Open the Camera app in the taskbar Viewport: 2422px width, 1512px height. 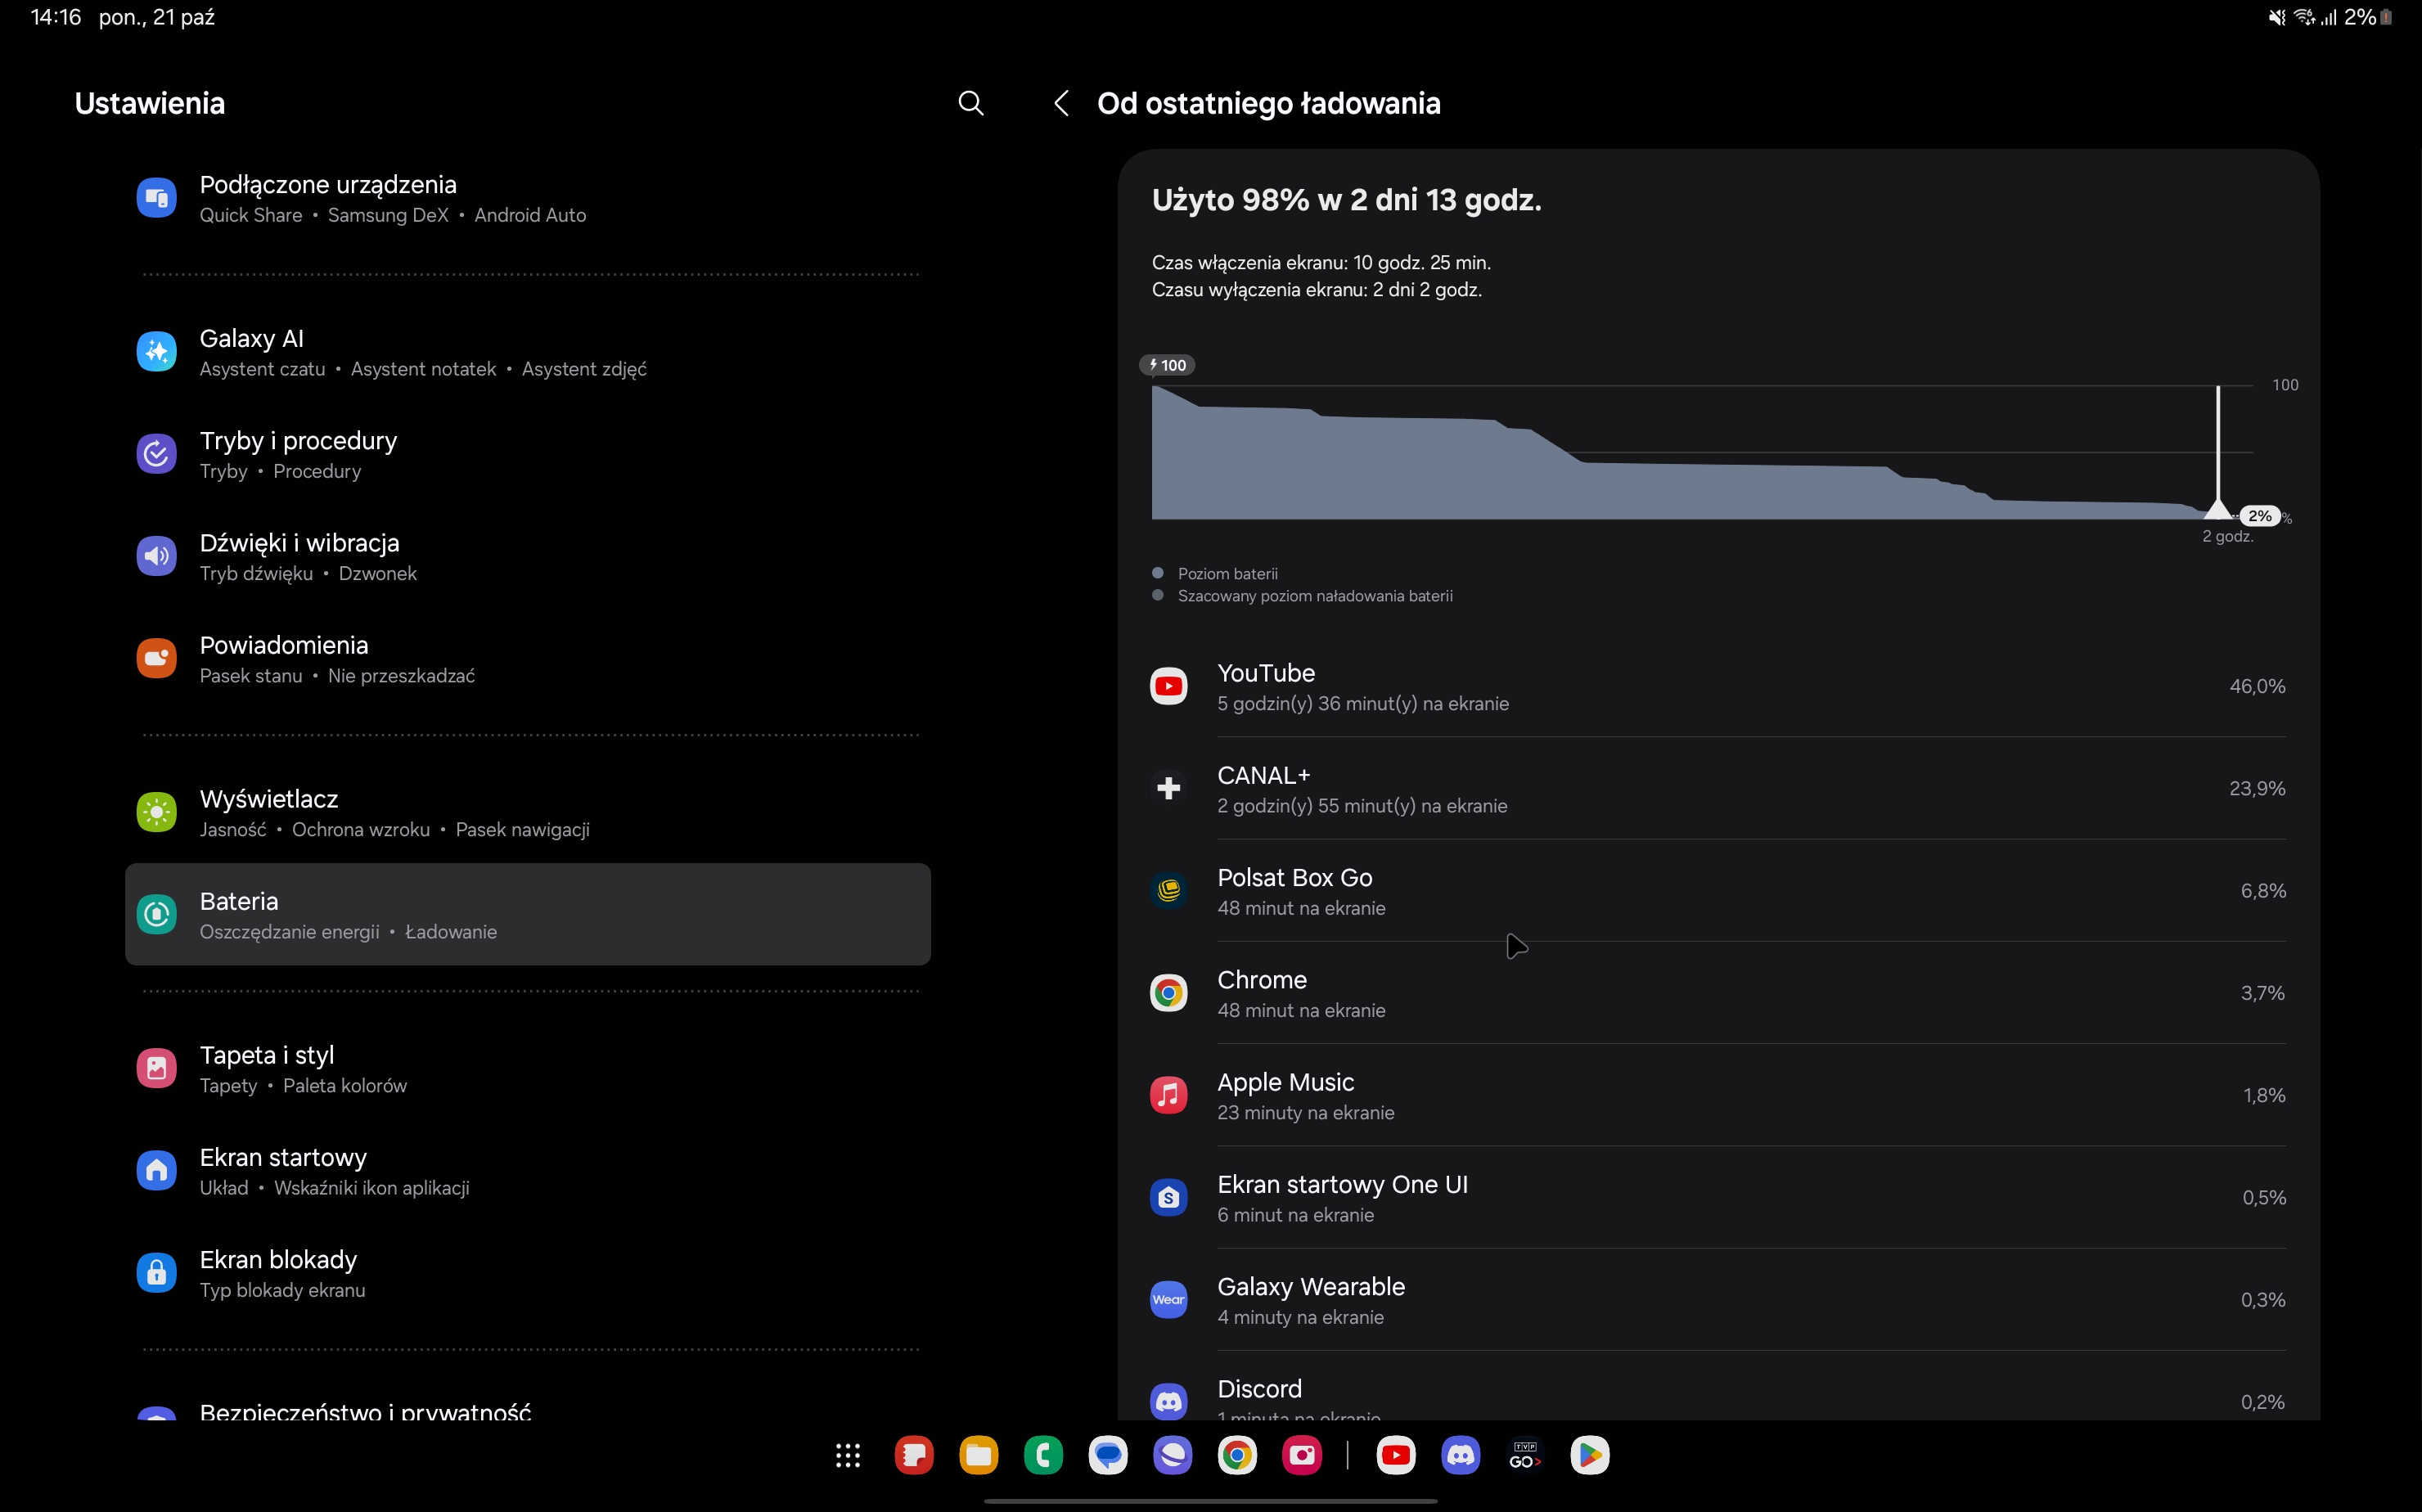point(1301,1456)
